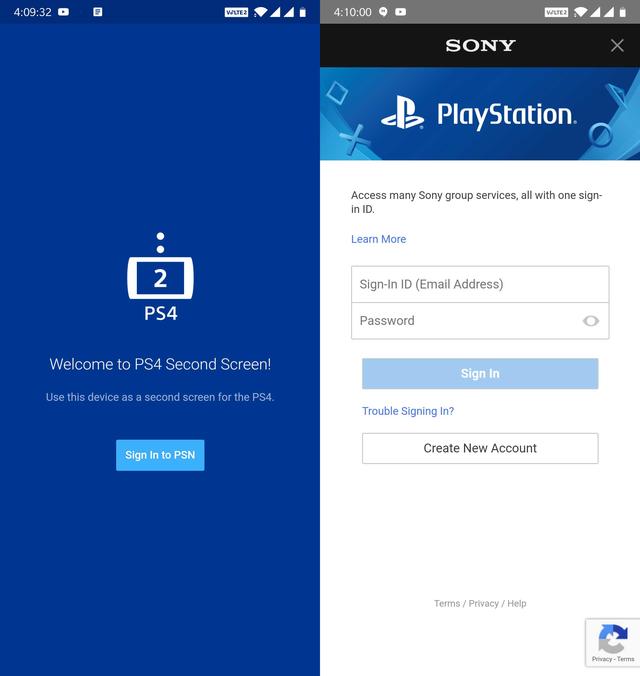Tap the battery icon in left status bar
The height and width of the screenshot is (676, 640).
(303, 12)
